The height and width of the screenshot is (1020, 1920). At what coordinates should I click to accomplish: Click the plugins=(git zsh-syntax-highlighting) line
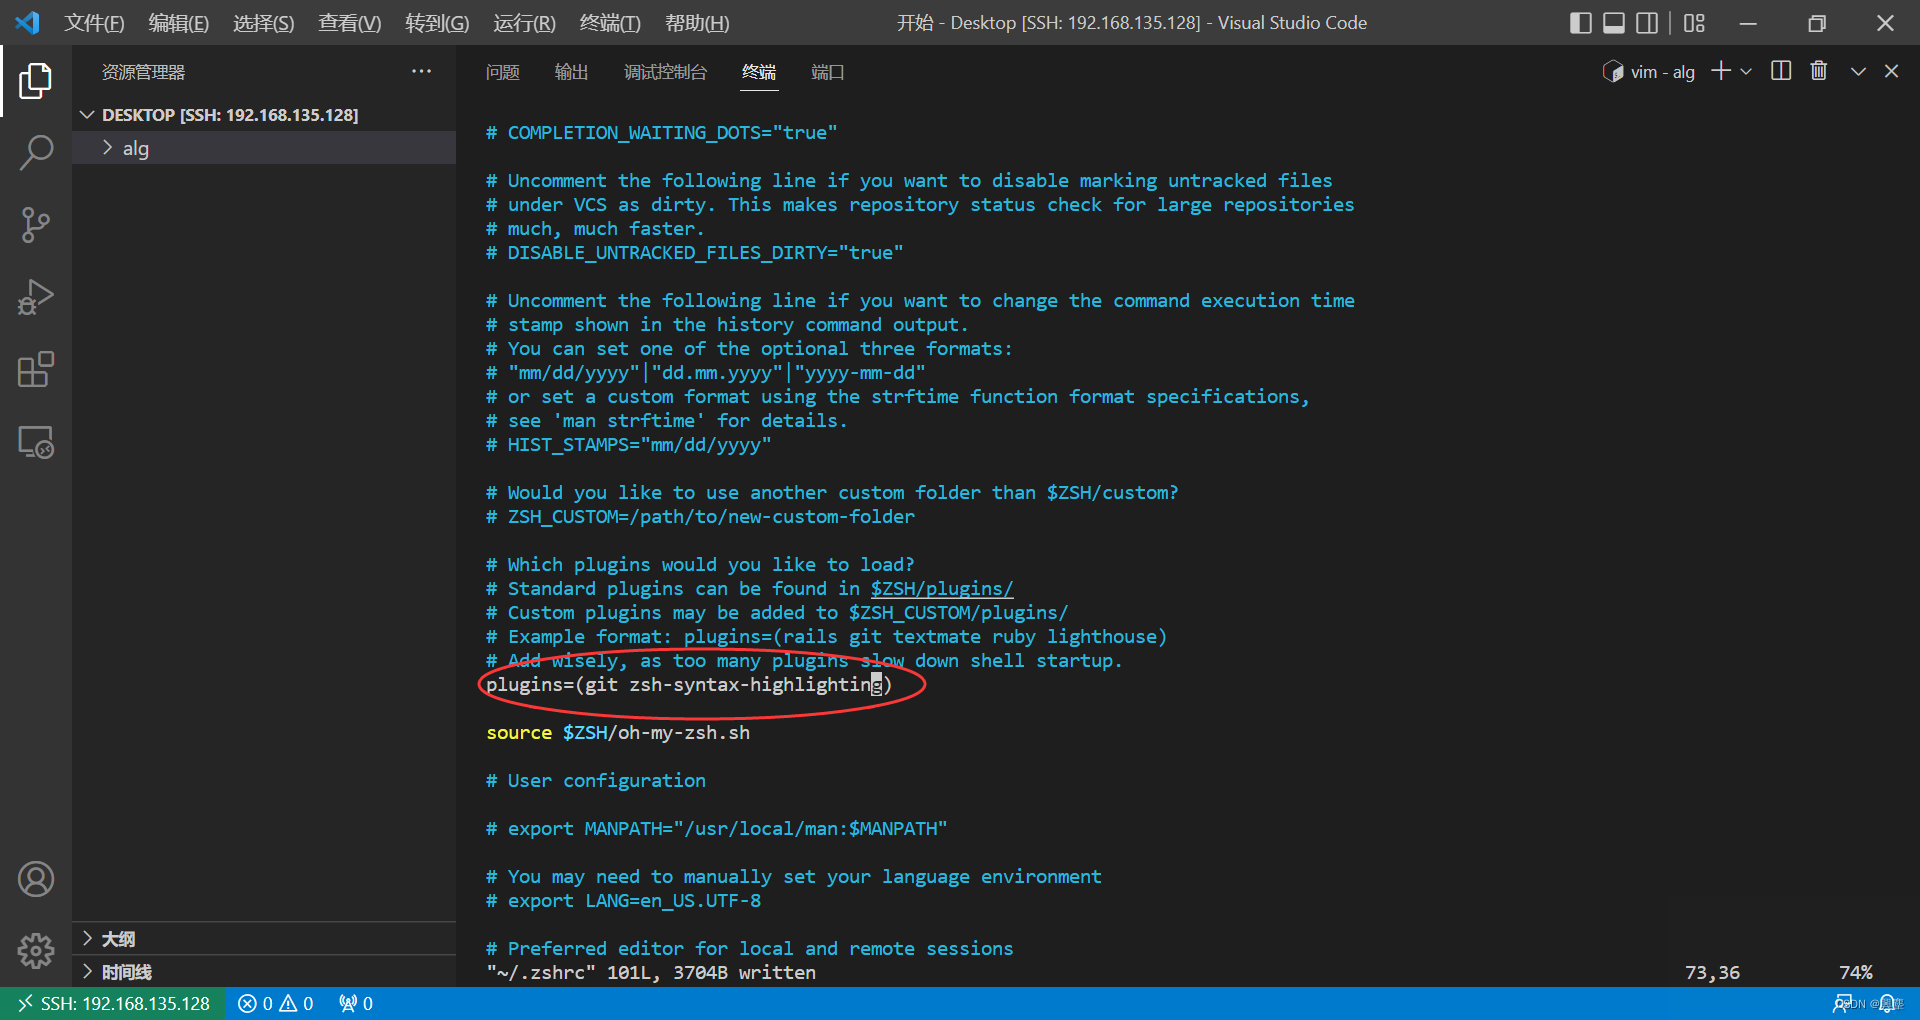(x=689, y=684)
